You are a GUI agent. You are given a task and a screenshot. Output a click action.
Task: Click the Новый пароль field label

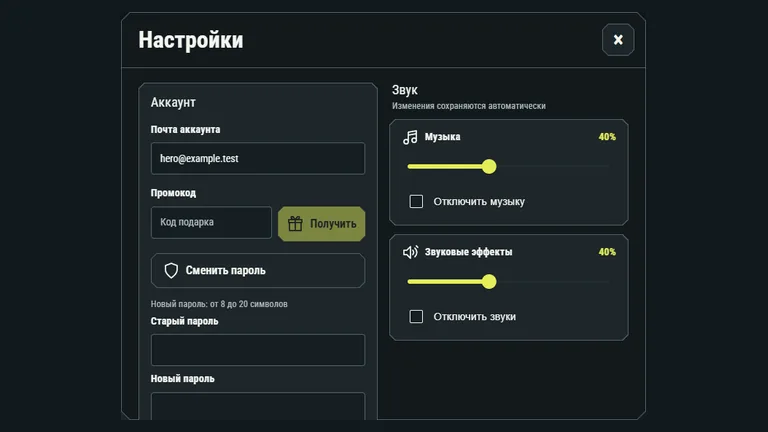(x=182, y=379)
